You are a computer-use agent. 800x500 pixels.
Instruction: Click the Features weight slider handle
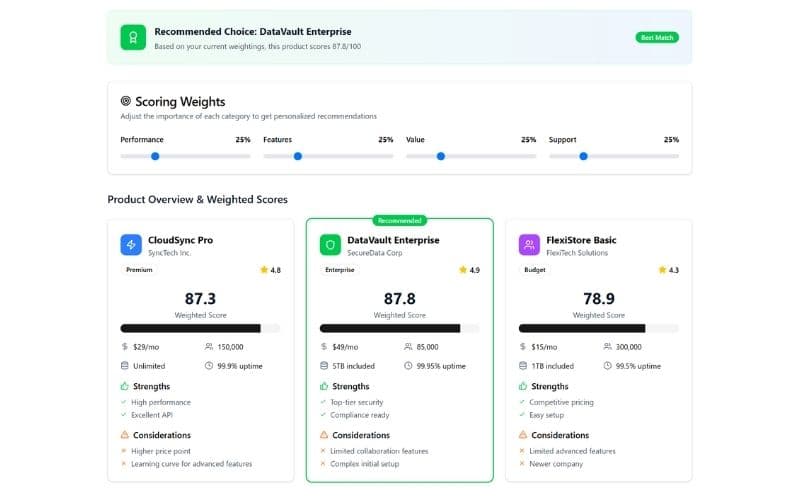coord(297,156)
